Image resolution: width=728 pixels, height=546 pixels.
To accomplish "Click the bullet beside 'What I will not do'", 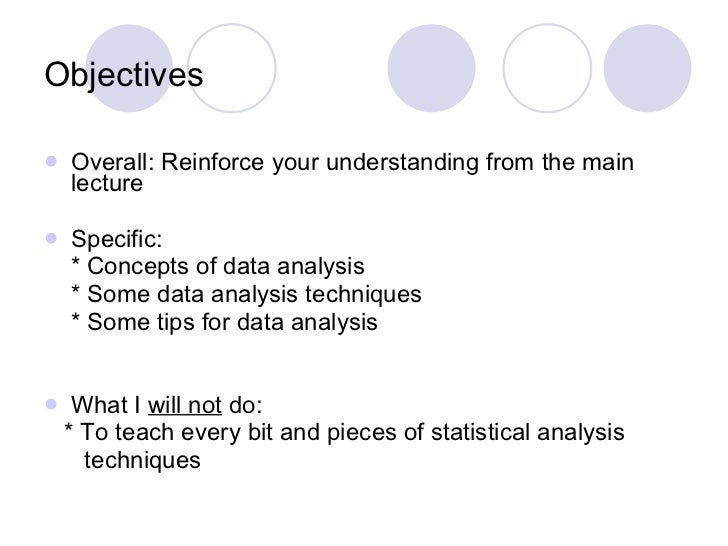I will point(51,404).
